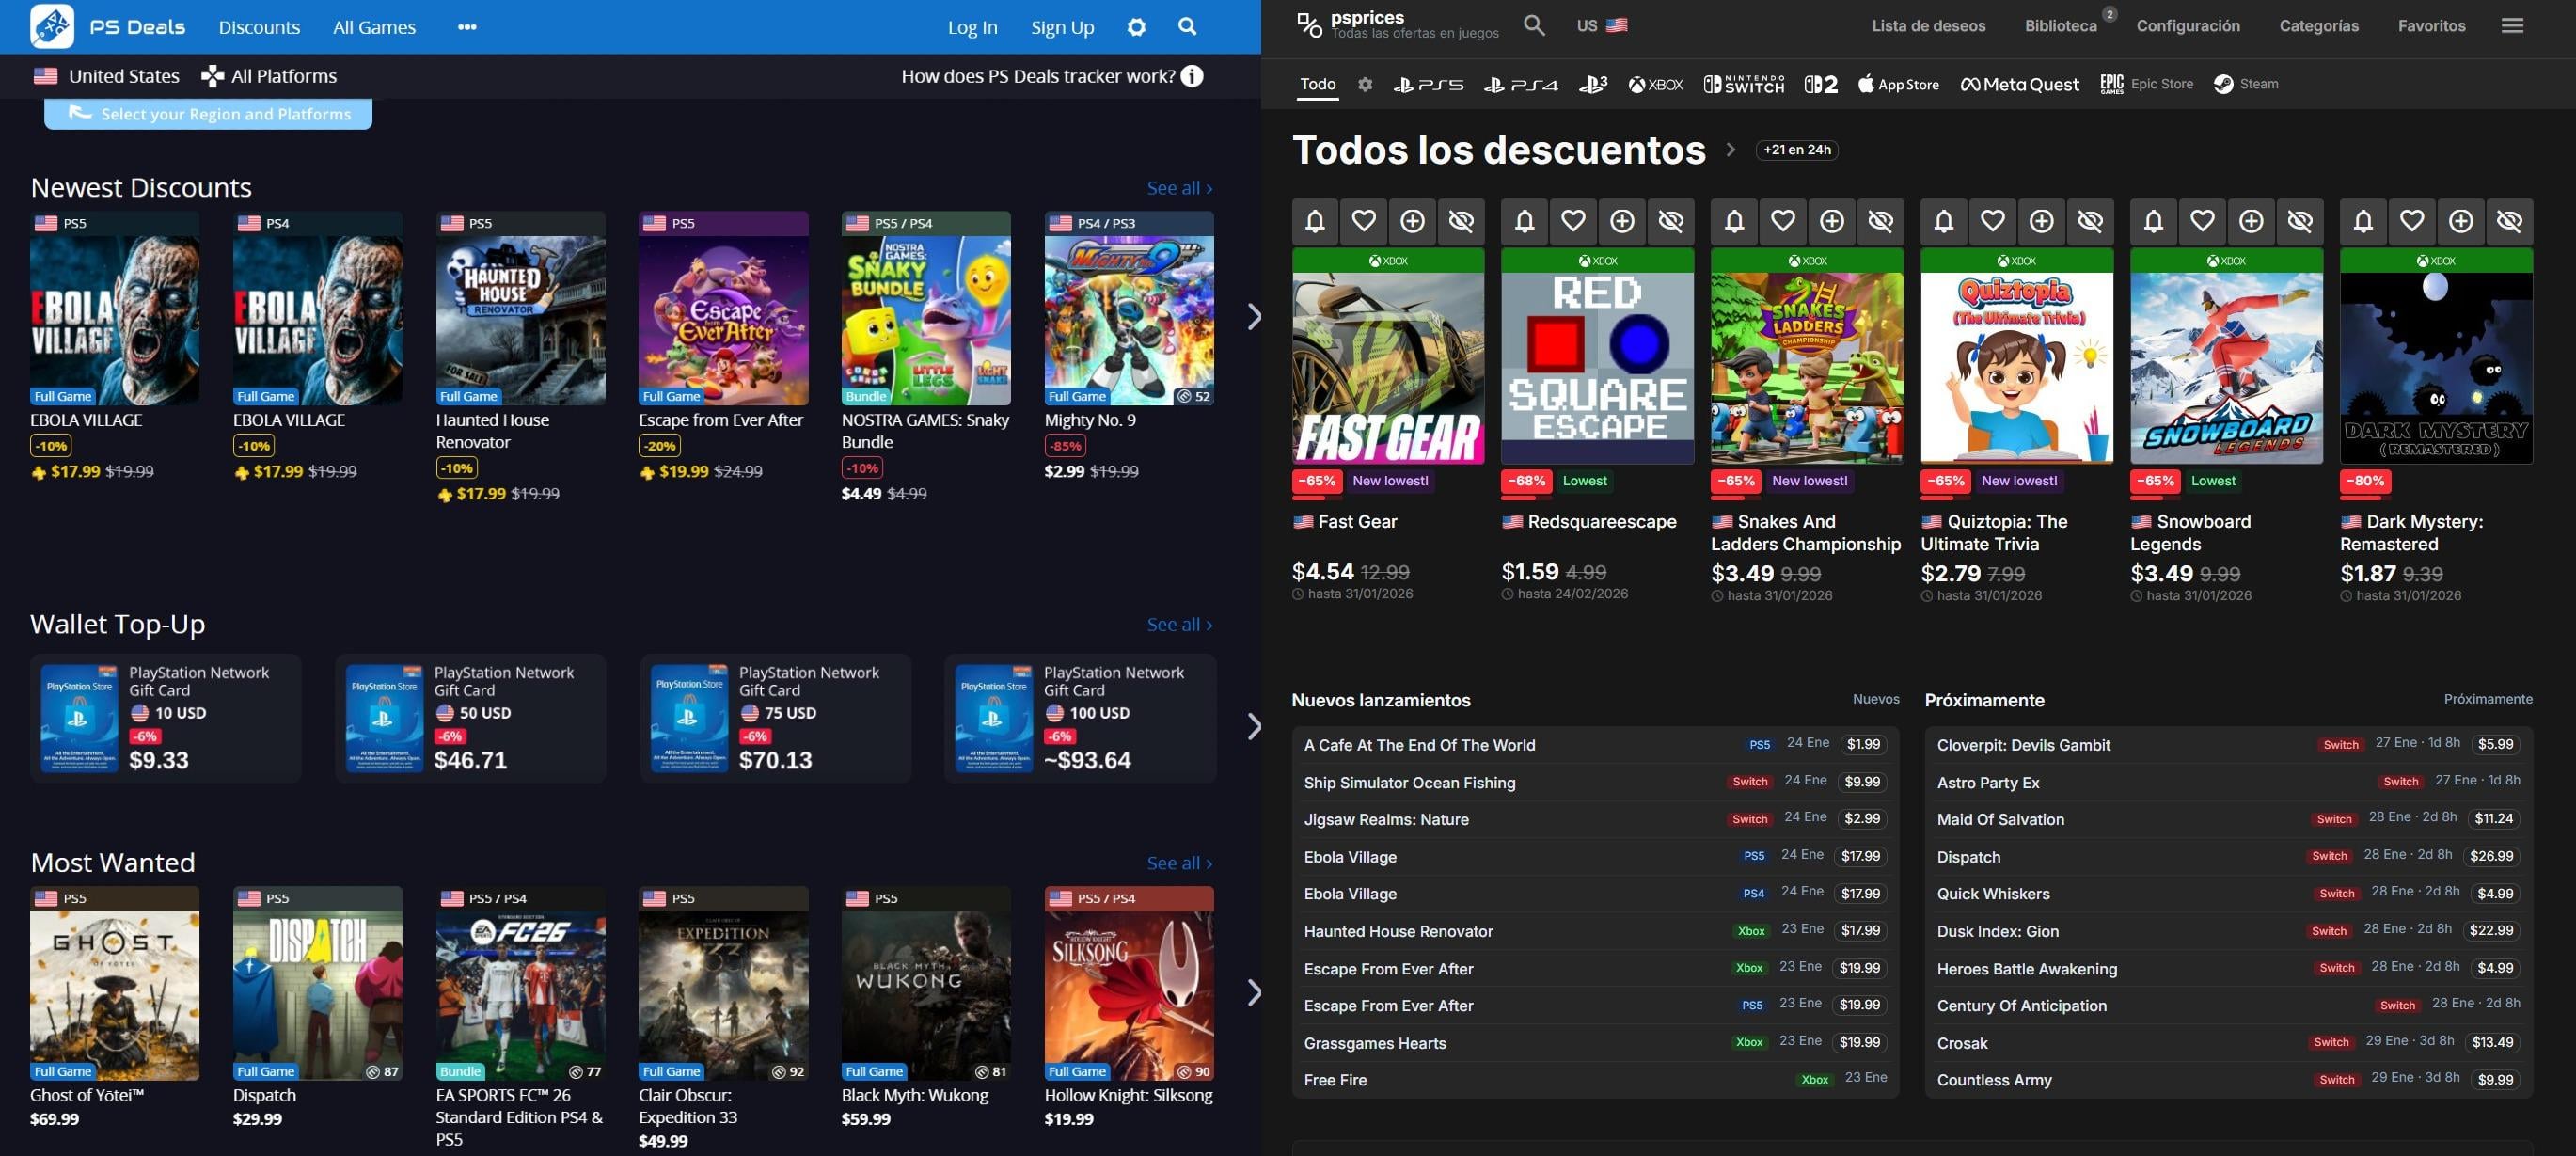Click bell alert icon above Fast Gear

tap(1315, 221)
